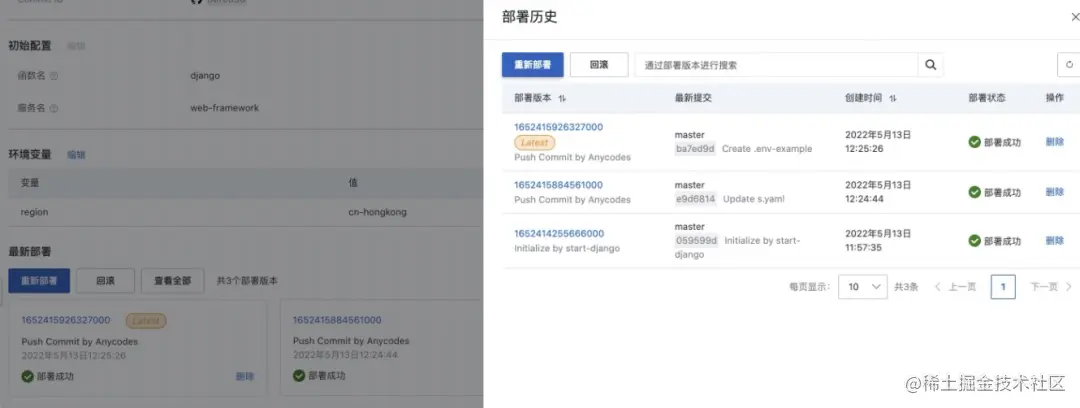Open version 1652415926327000 card link in 最新部署
Viewport: 1080px width, 408px height.
(65, 320)
